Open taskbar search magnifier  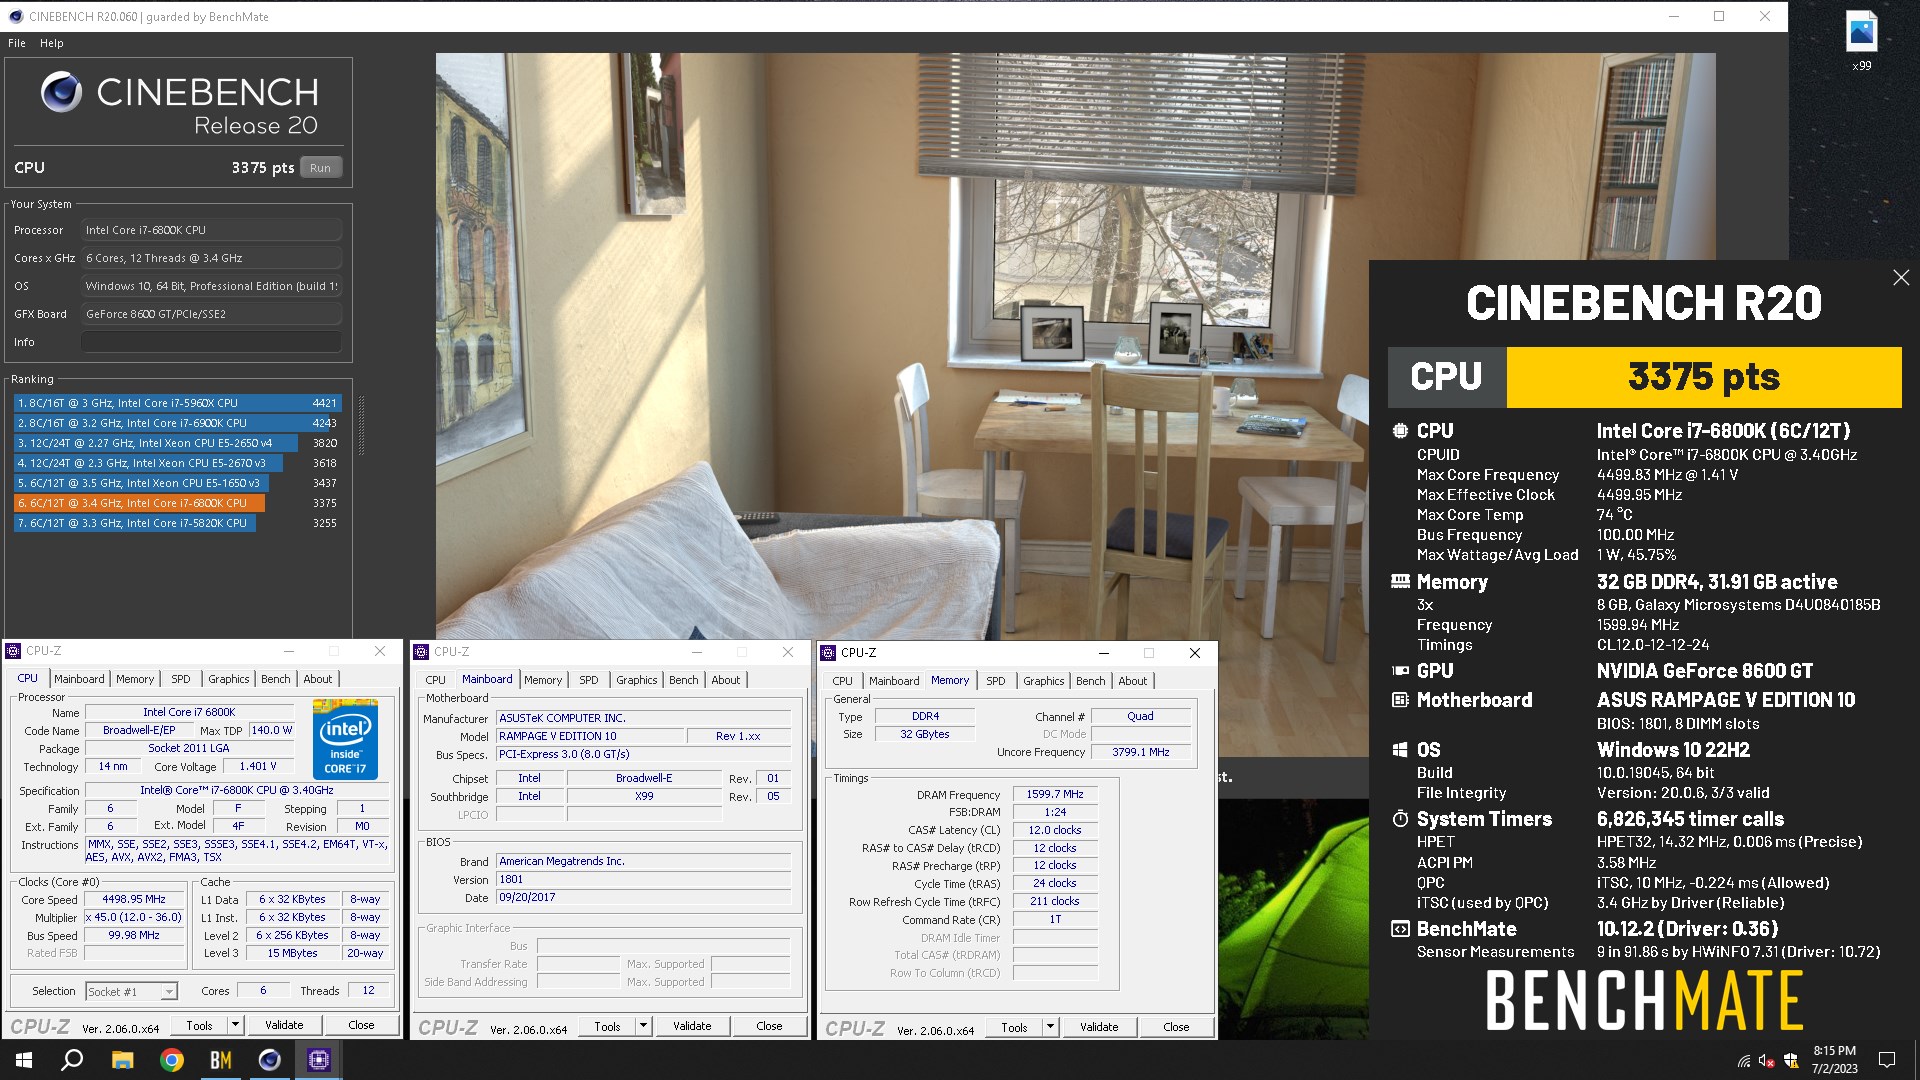click(72, 1060)
